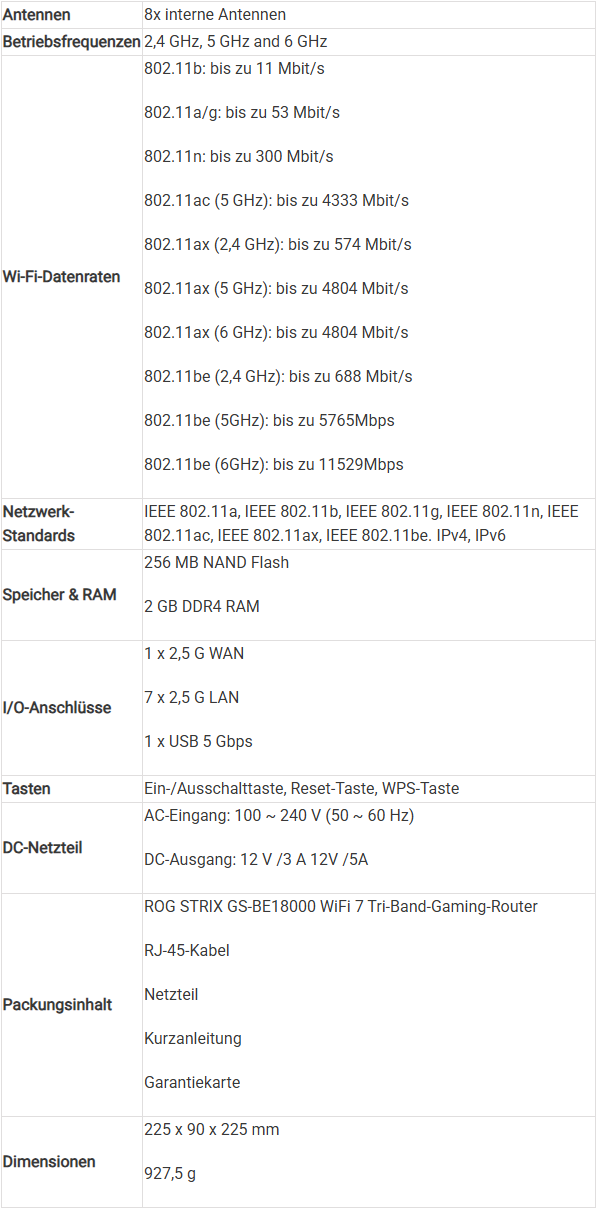The width and height of the screenshot is (597, 1209).
Task: Click the Antennen row label
Action: (37, 14)
